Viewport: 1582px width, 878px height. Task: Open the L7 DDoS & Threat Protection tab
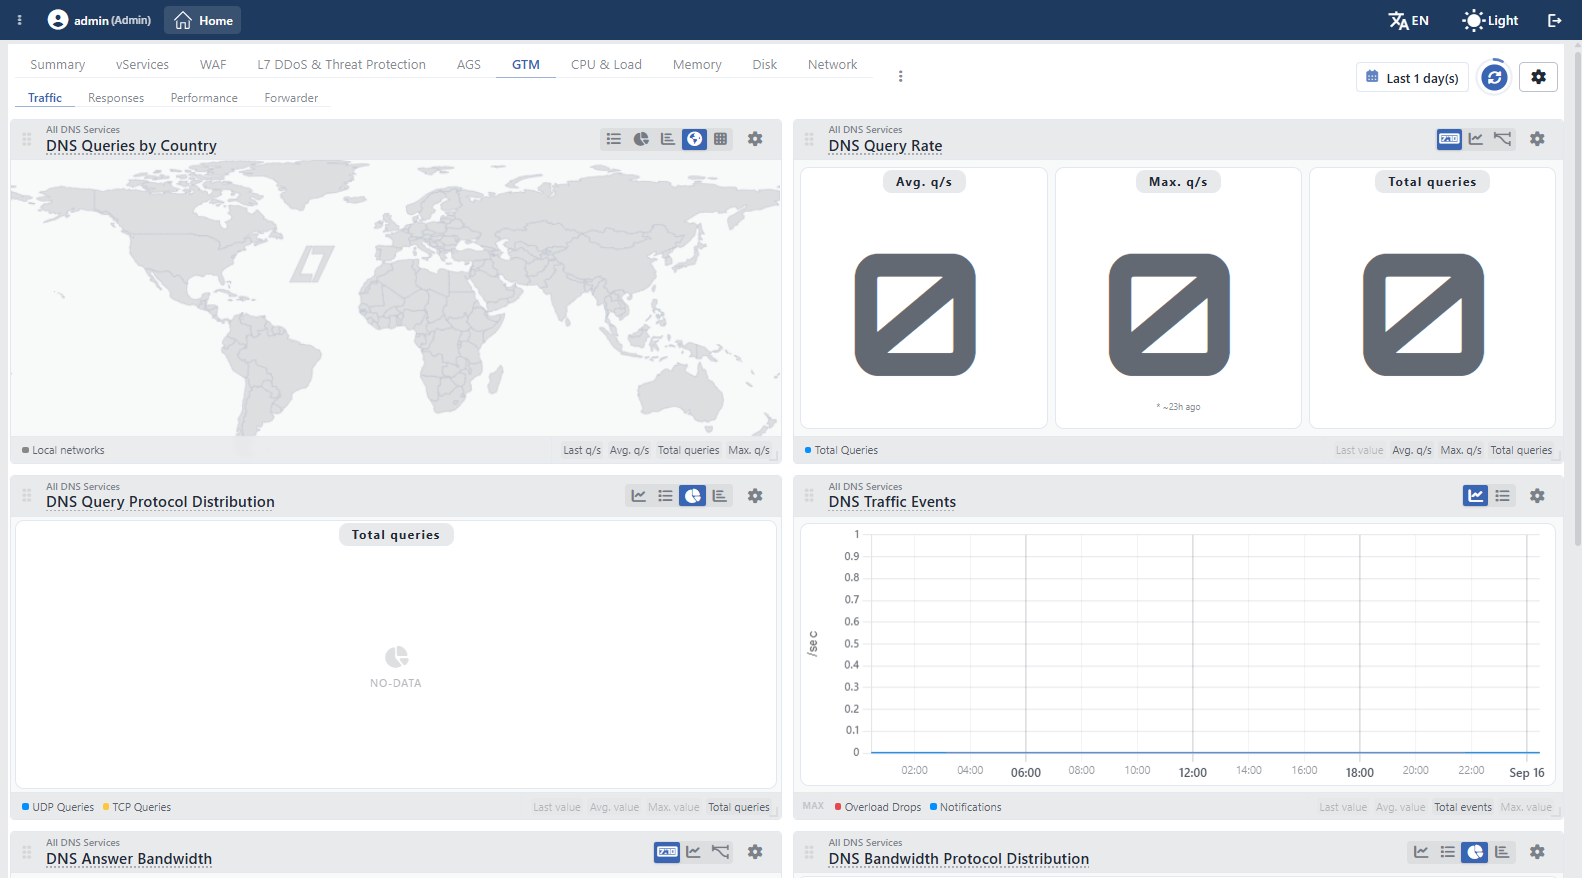(341, 64)
